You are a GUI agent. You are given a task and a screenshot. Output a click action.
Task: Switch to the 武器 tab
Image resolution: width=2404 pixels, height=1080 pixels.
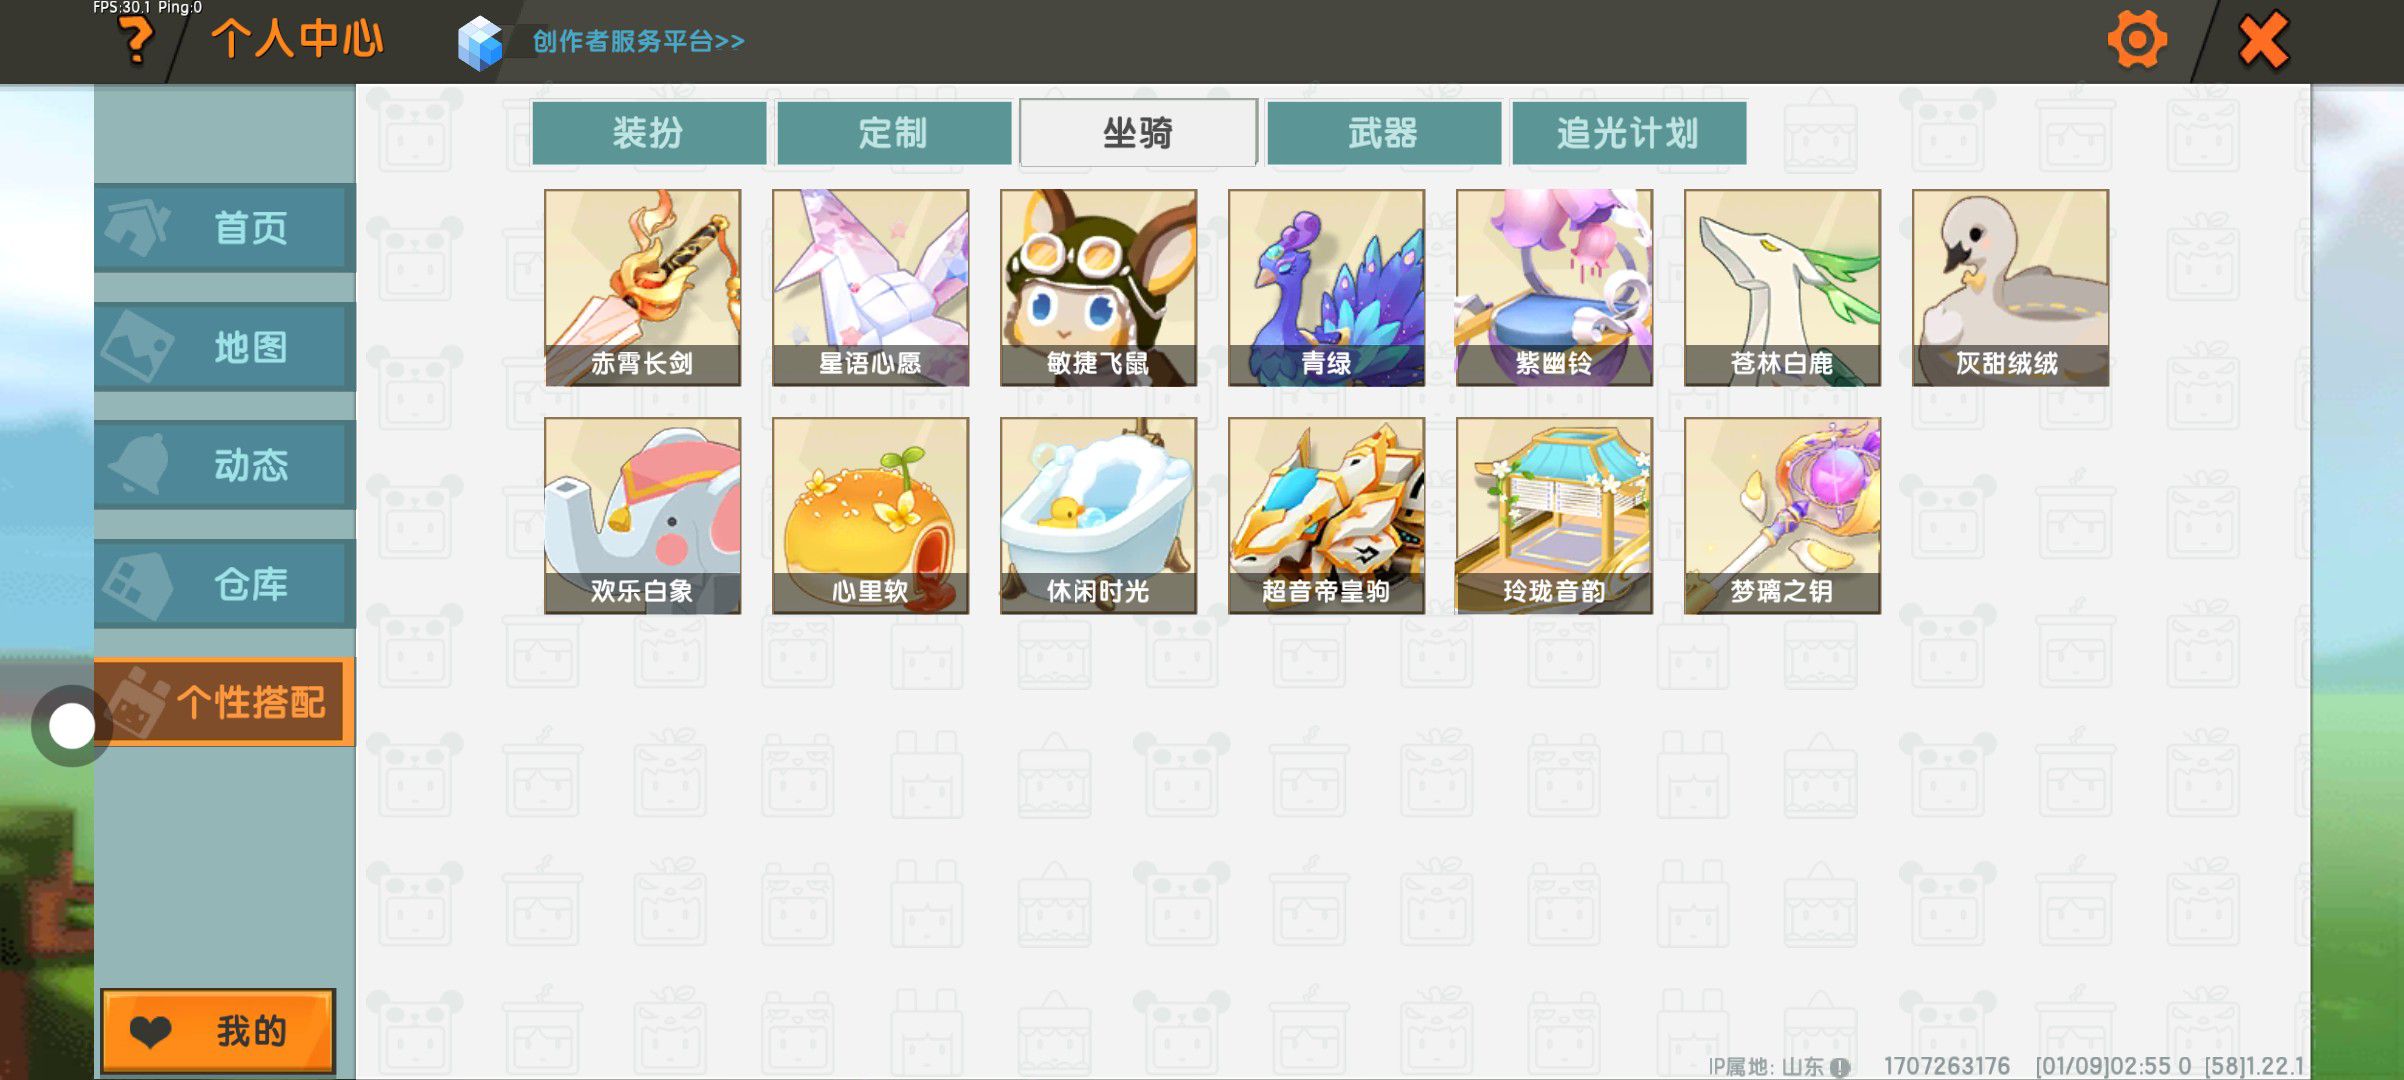coord(1384,132)
